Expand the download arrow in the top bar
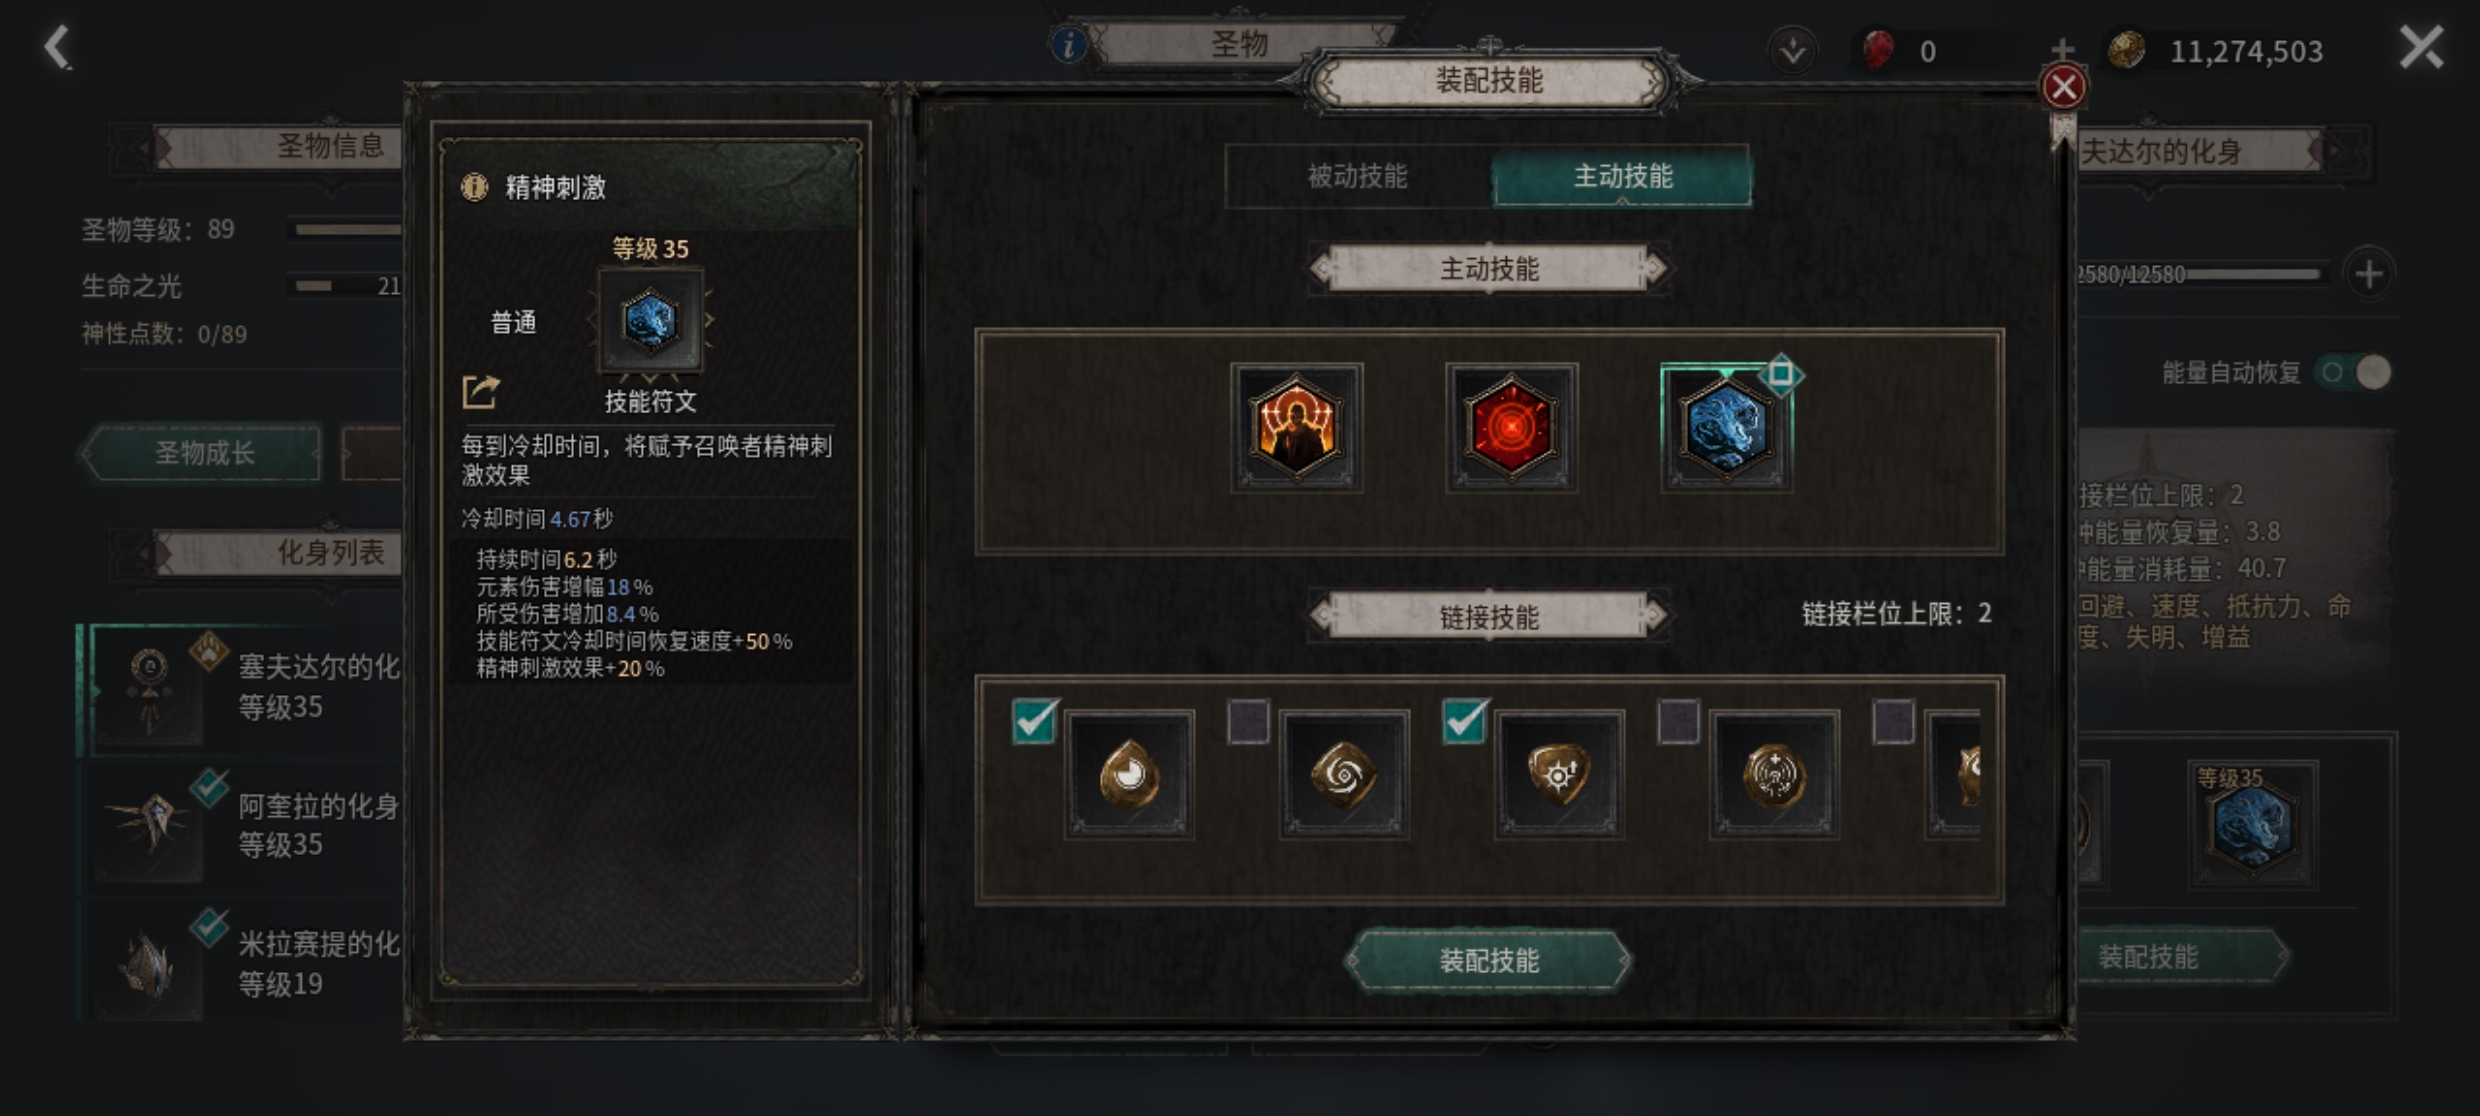The width and height of the screenshot is (2480, 1116). click(x=1792, y=50)
